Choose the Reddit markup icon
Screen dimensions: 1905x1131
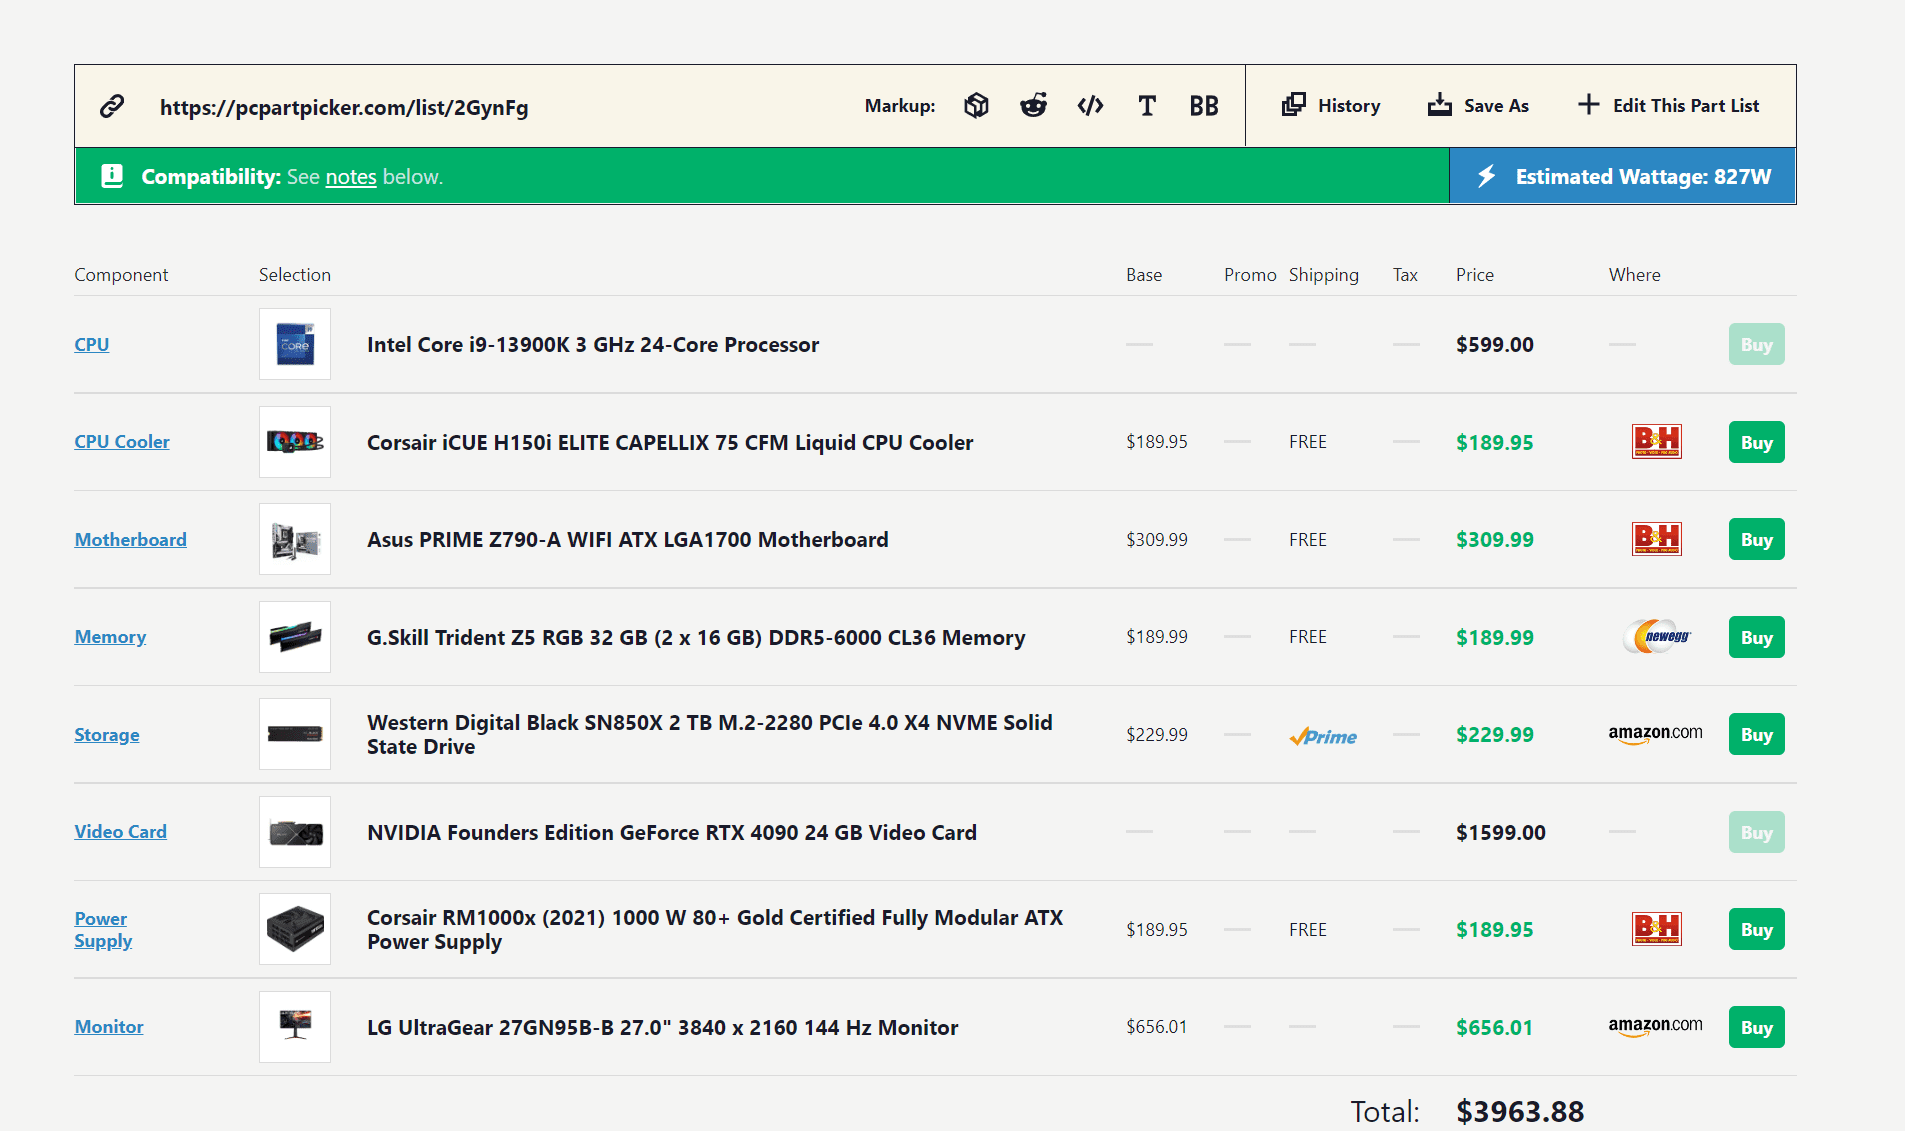[1033, 106]
